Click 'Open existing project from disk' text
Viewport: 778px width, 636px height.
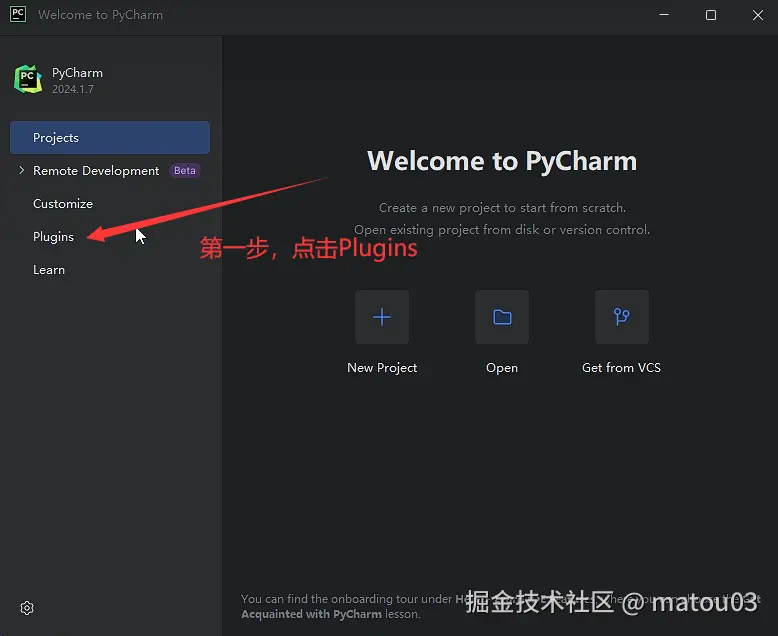pos(502,230)
